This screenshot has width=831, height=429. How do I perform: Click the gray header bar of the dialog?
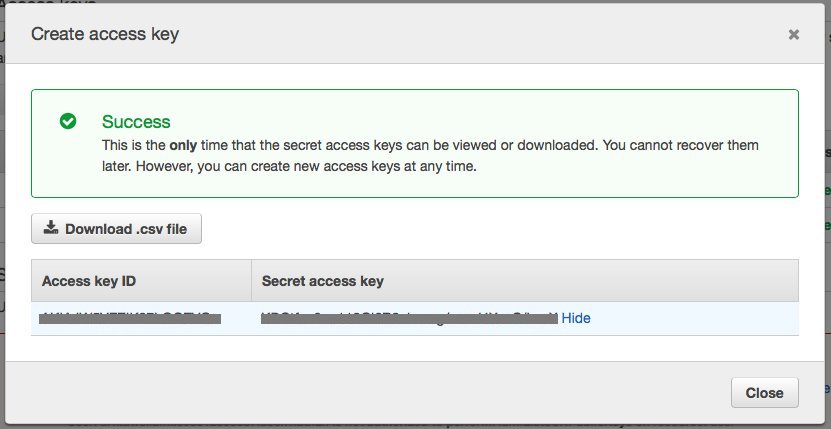point(415,34)
